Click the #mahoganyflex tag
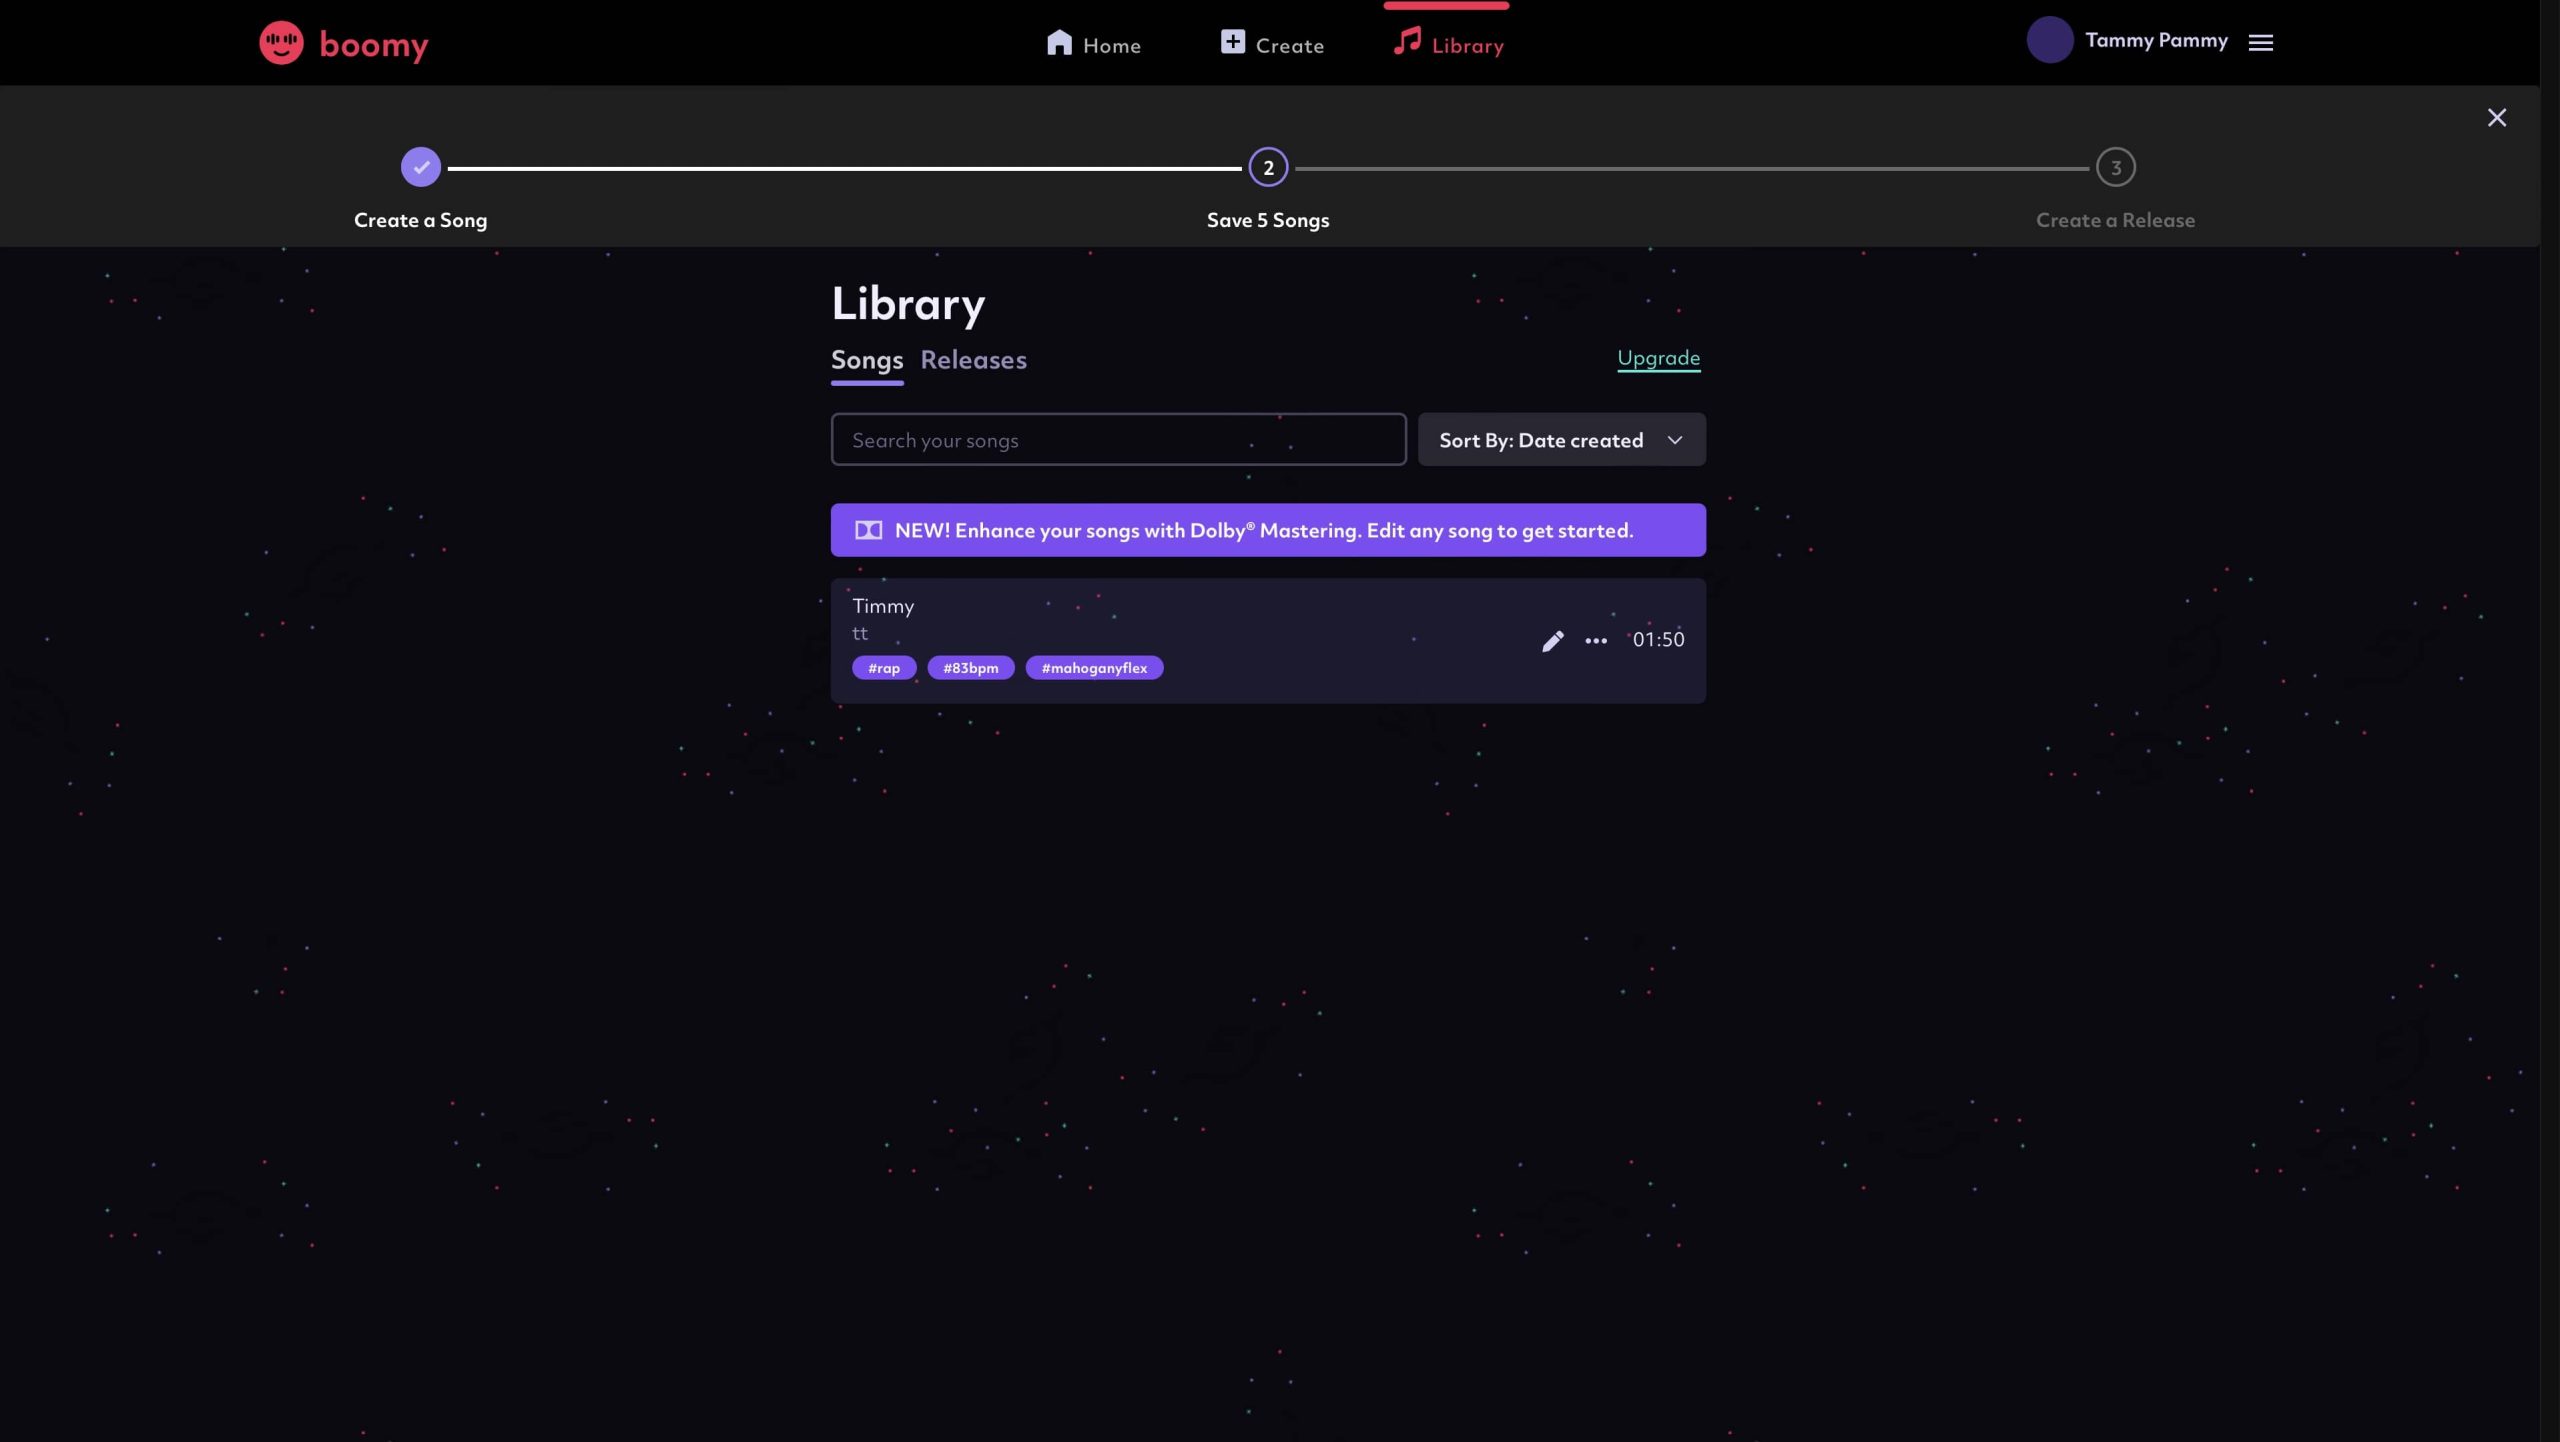This screenshot has width=2560, height=1442. coord(1094,668)
